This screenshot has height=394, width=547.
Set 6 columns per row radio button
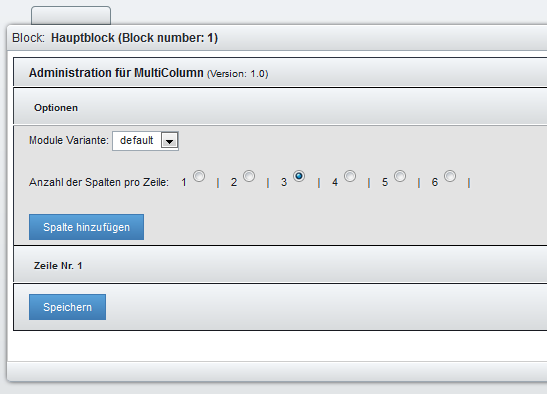point(450,176)
